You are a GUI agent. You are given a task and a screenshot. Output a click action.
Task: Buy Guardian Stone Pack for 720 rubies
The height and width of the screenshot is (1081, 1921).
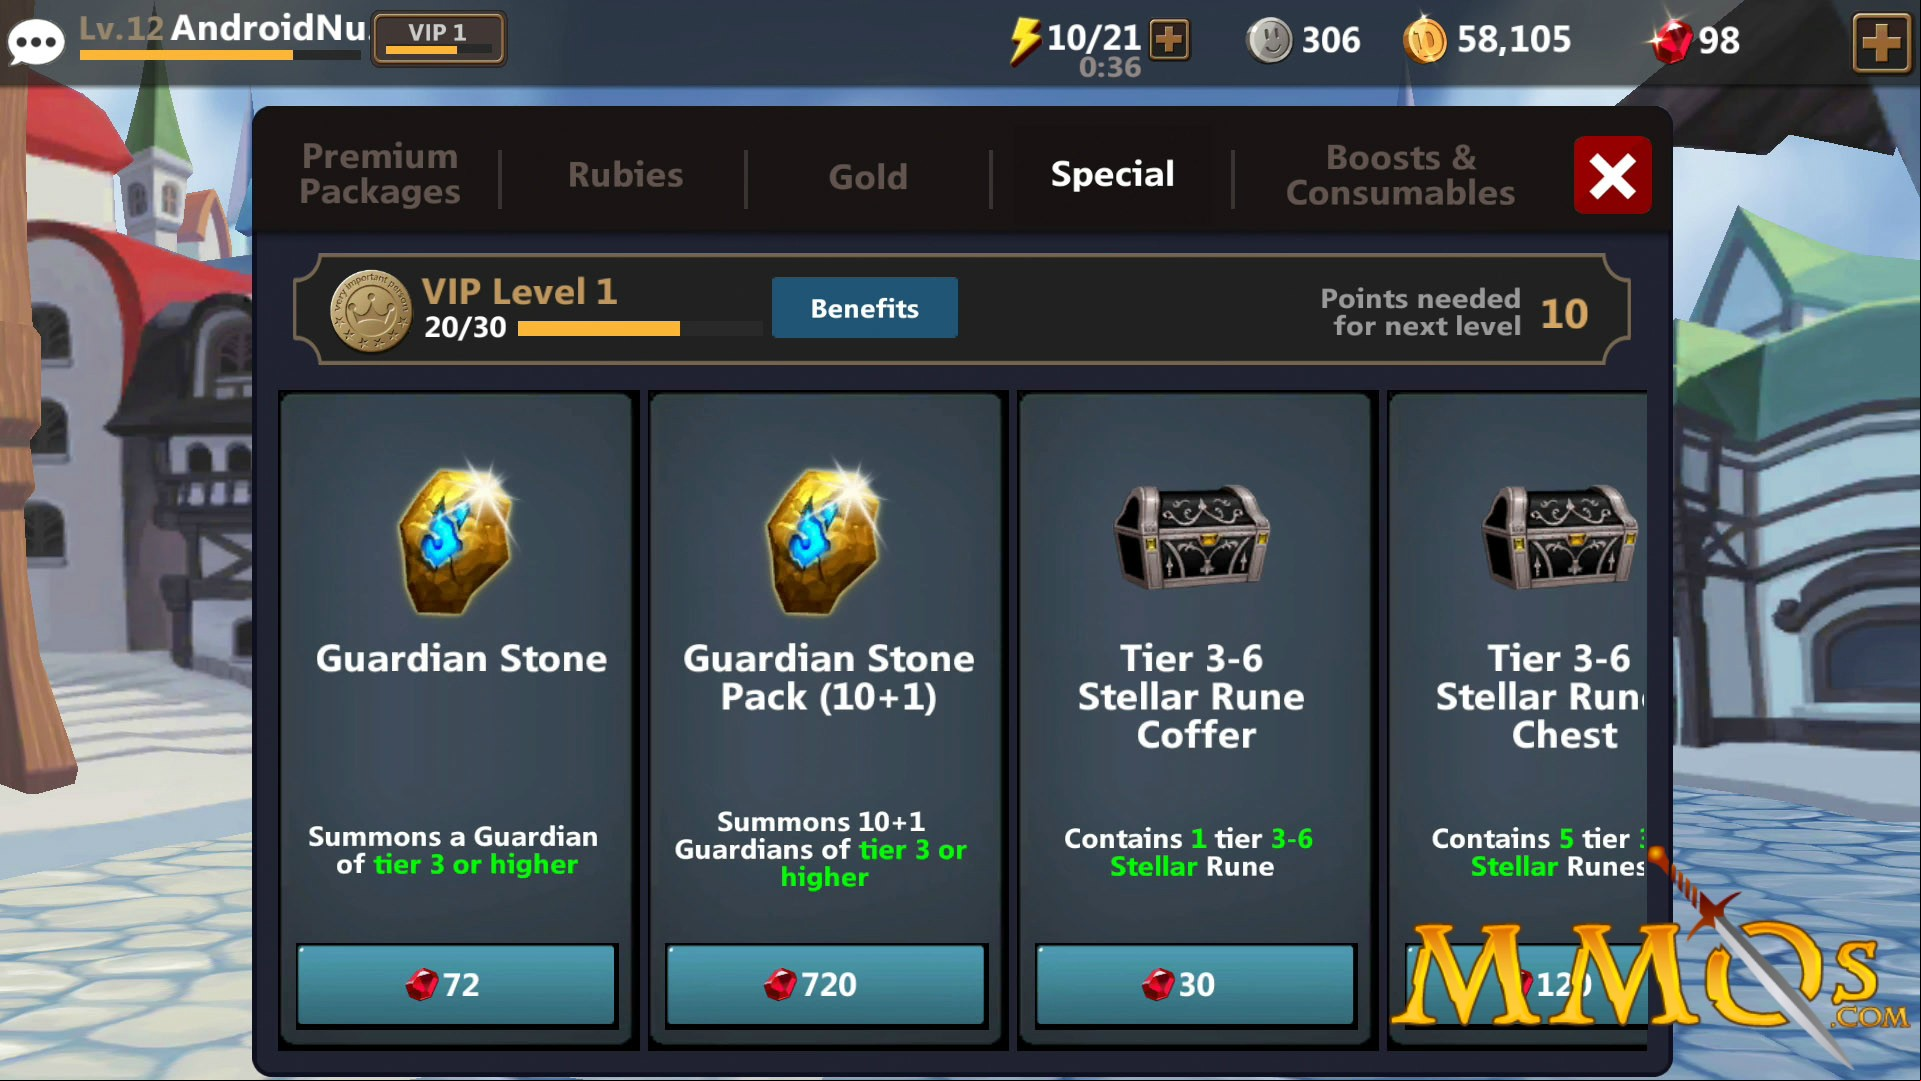826,984
